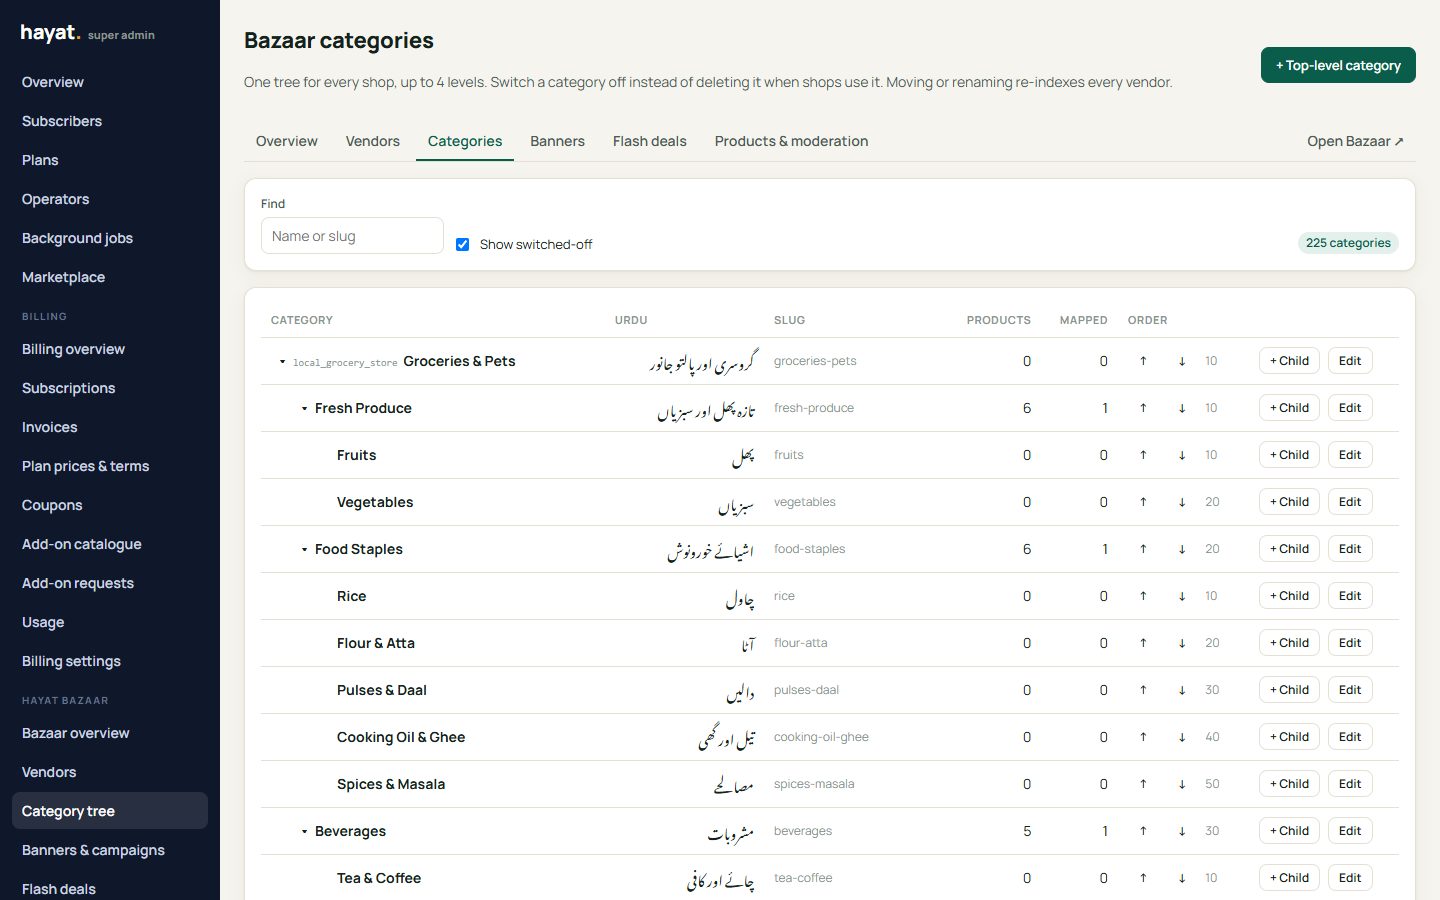Open the Banners tab

557,141
